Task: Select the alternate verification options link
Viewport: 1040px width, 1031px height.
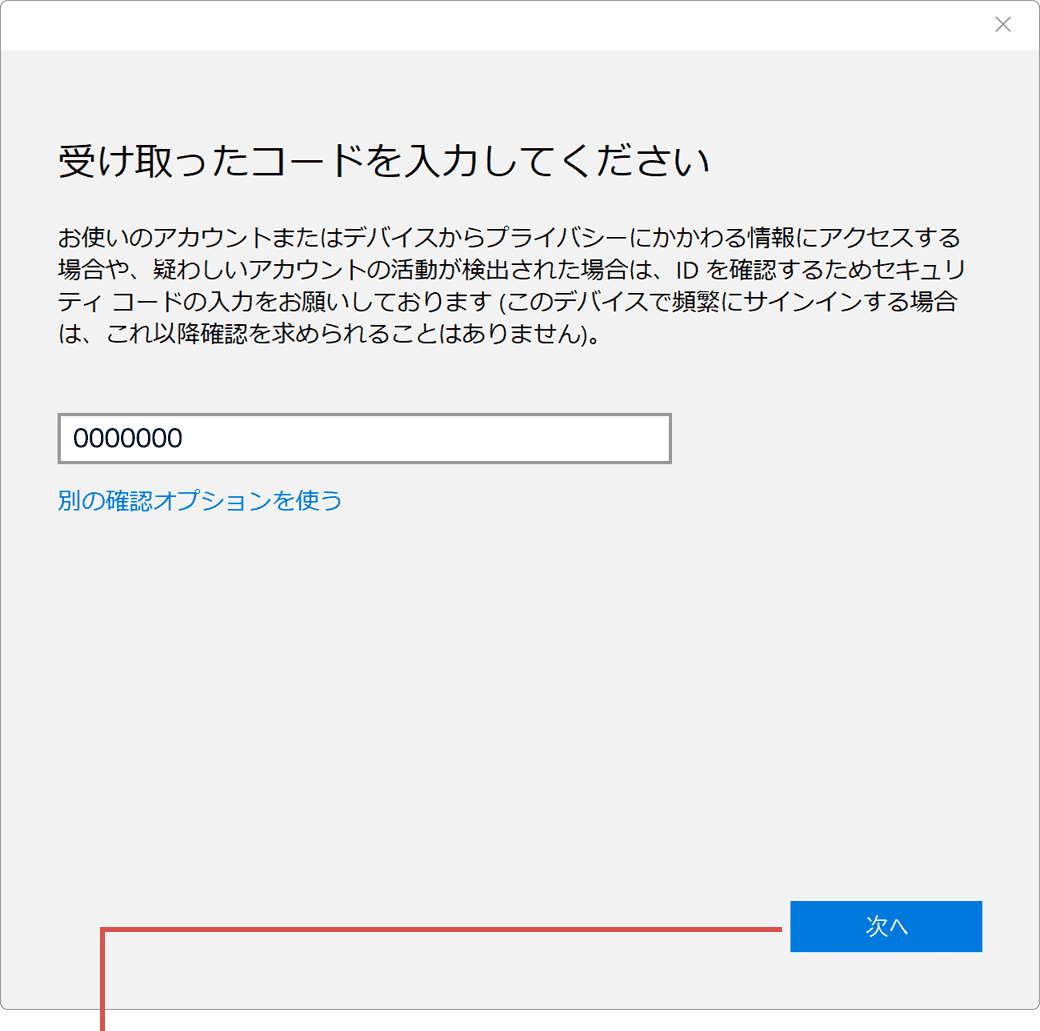Action: pyautogui.click(x=199, y=500)
